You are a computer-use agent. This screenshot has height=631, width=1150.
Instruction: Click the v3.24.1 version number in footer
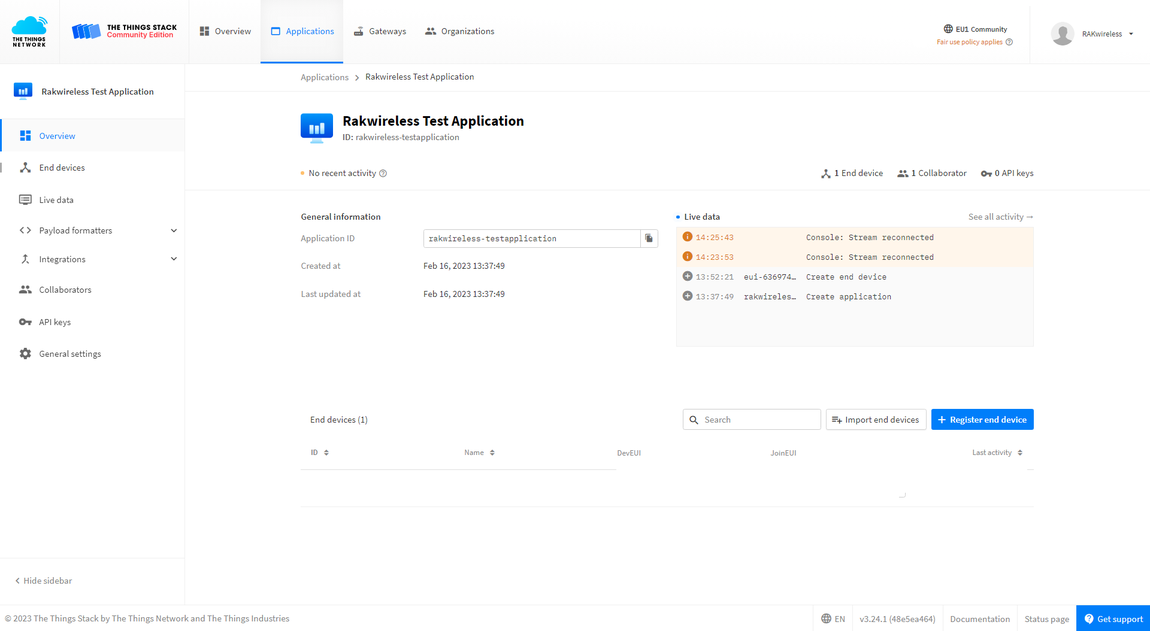click(x=898, y=619)
